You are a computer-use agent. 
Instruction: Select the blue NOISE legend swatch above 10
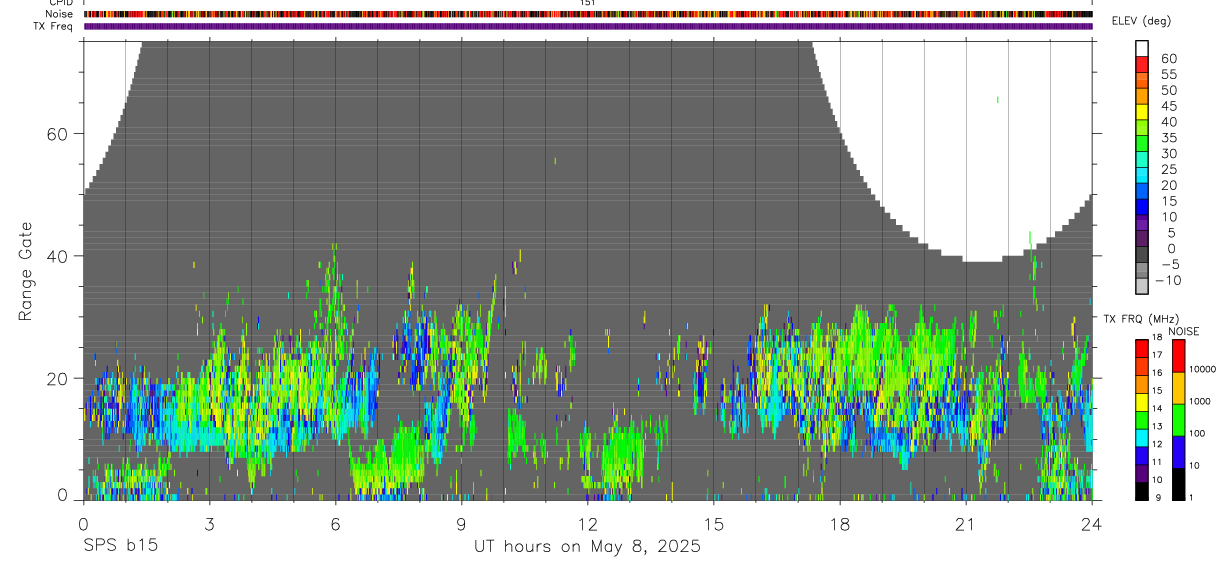[x=1178, y=450]
